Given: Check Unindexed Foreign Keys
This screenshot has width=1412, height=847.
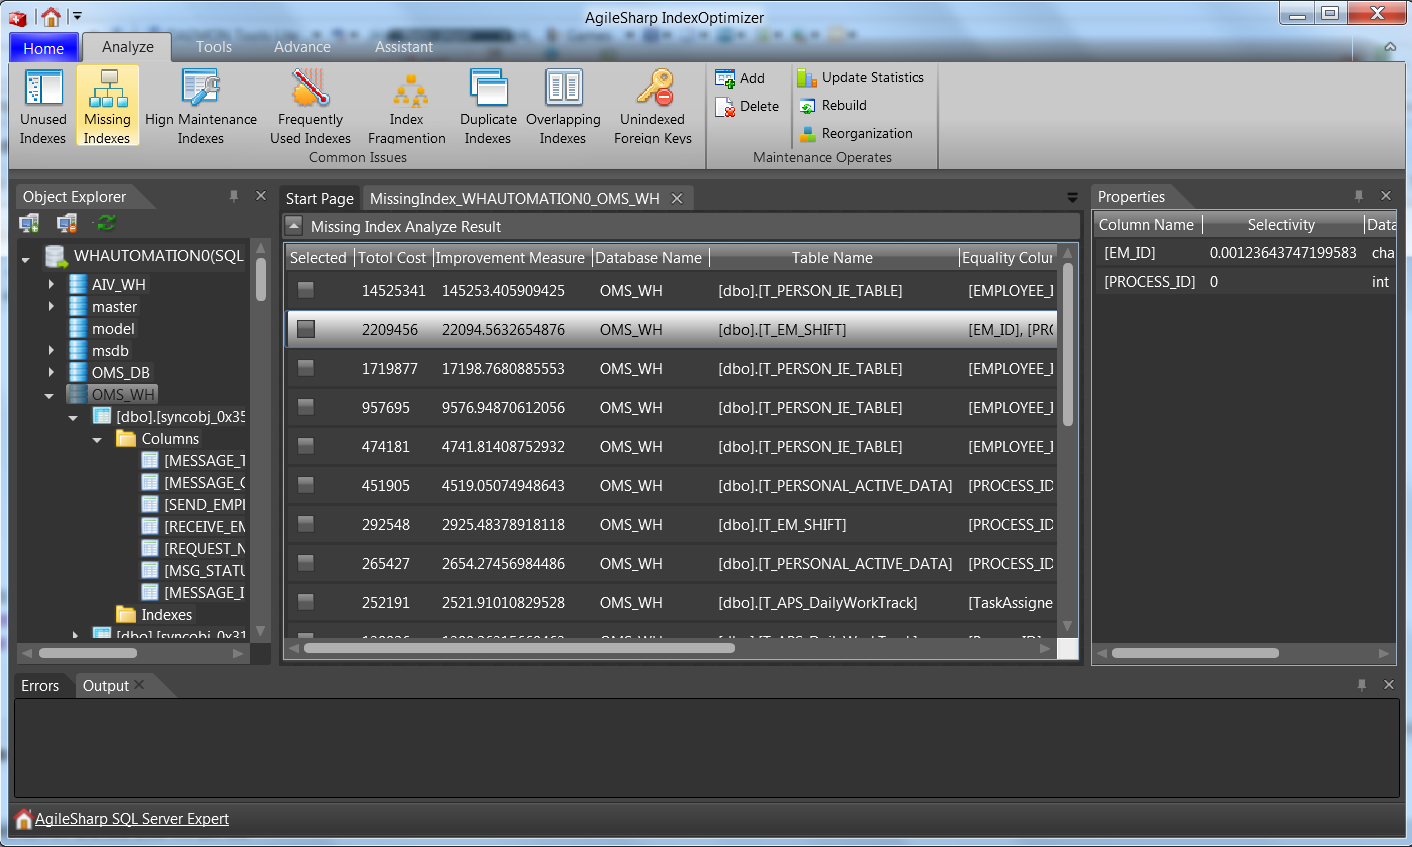Looking at the screenshot, I should click(x=653, y=107).
